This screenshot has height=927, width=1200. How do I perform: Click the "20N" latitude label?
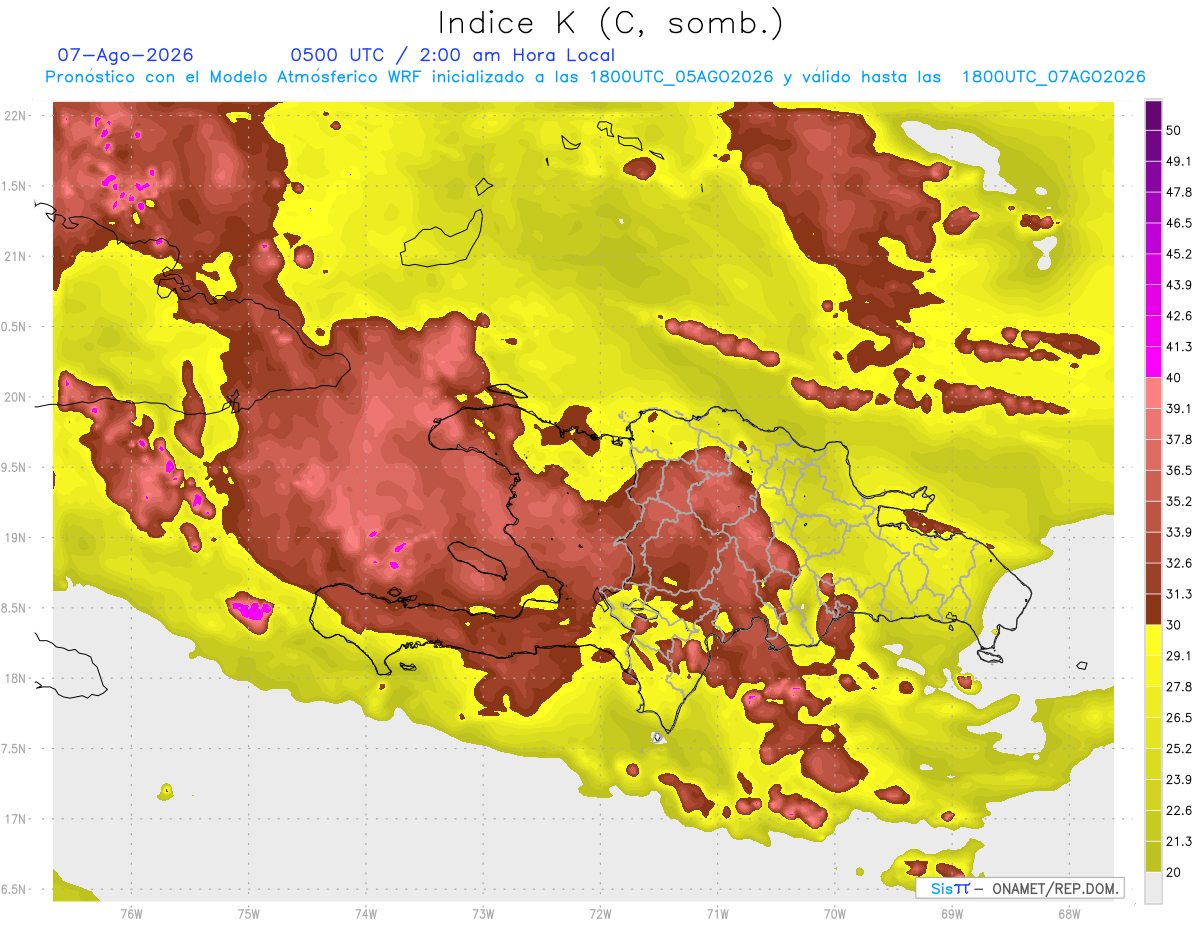click(x=14, y=397)
